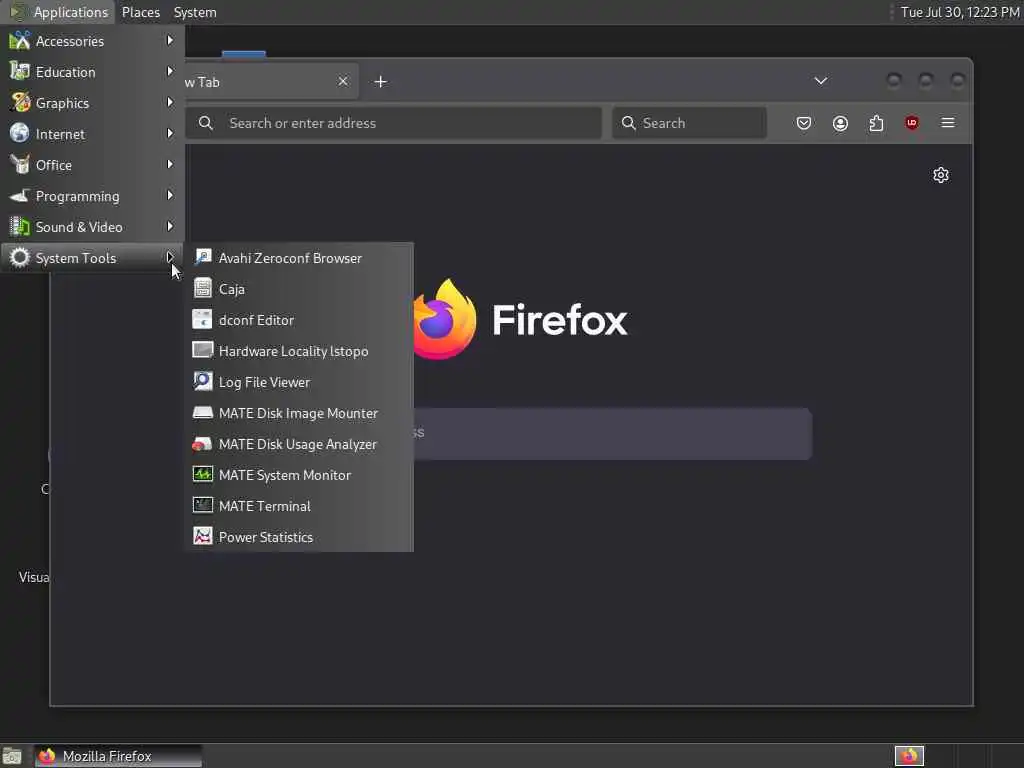Select the Hardware Locality lstopo entry
The height and width of the screenshot is (768, 1024).
[299, 350]
